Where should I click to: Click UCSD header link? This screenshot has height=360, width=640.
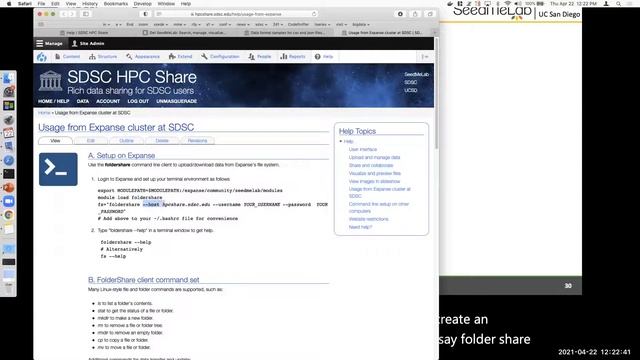(x=411, y=90)
